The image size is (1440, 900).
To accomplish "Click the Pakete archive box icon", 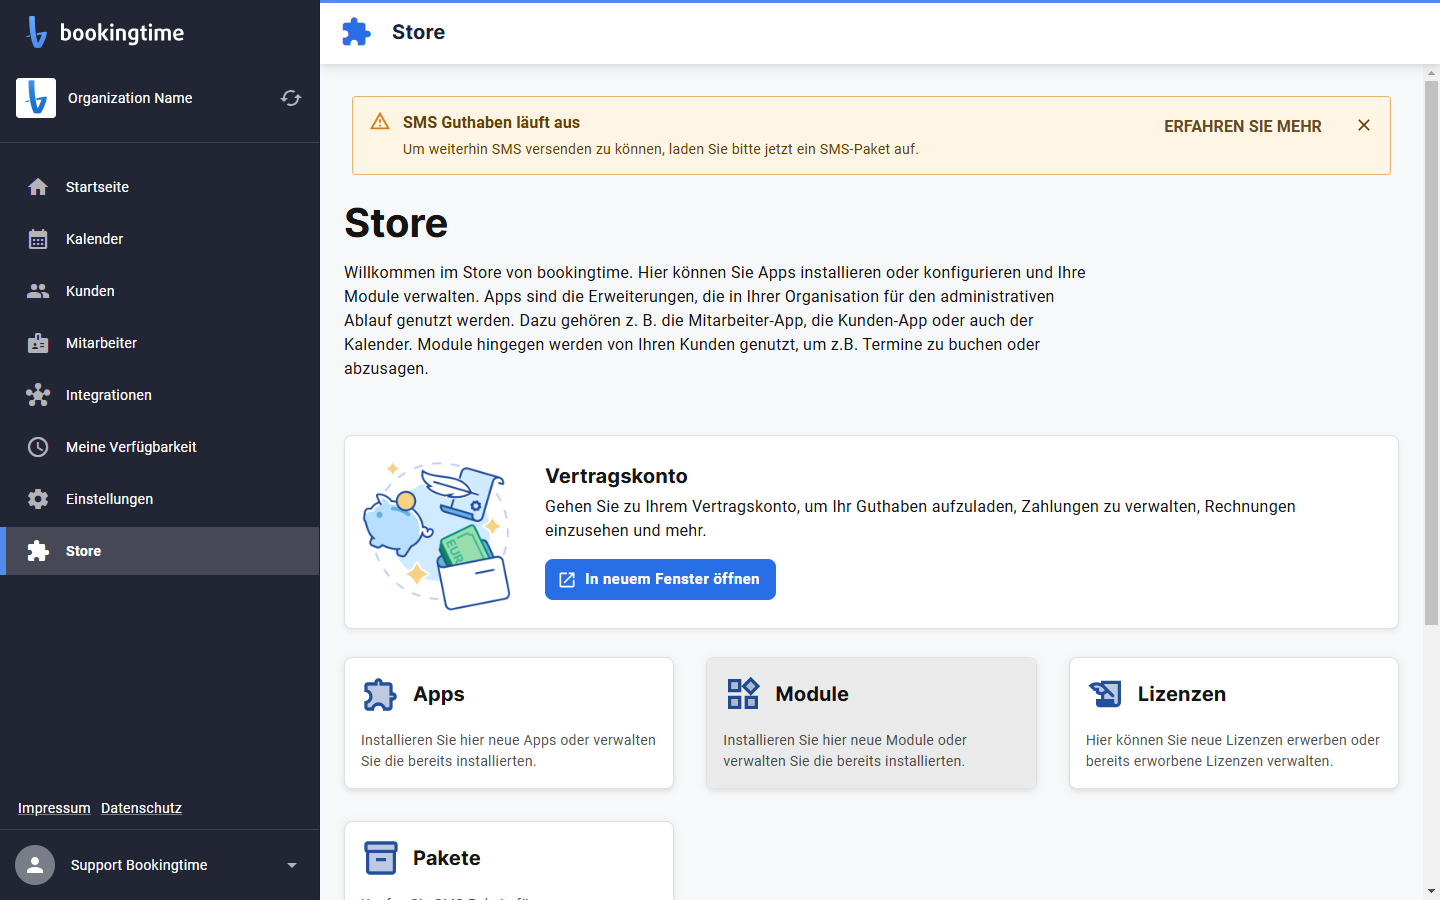I will click(381, 858).
